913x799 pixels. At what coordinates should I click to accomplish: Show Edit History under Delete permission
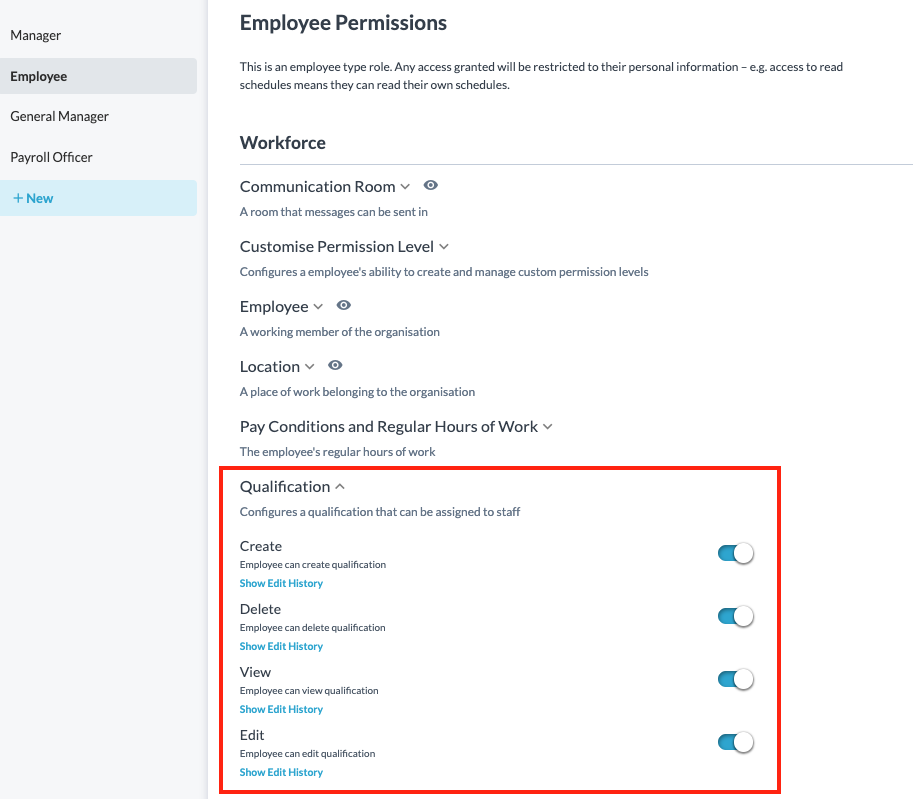(x=281, y=647)
